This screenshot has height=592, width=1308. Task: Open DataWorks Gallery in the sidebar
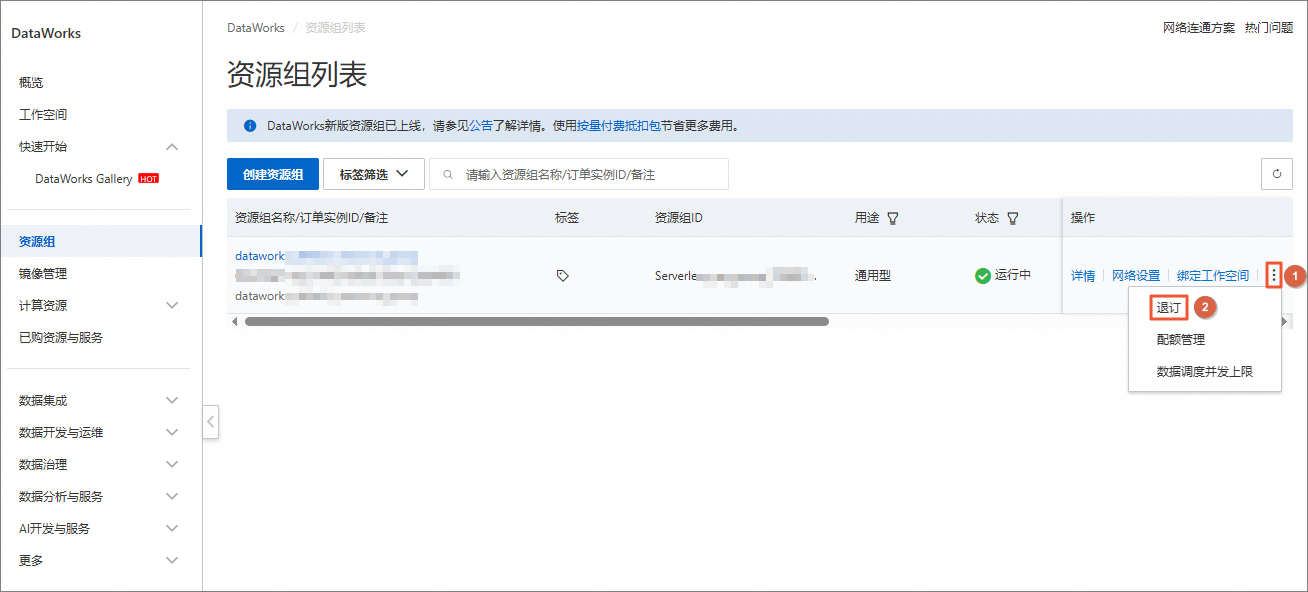tap(84, 179)
